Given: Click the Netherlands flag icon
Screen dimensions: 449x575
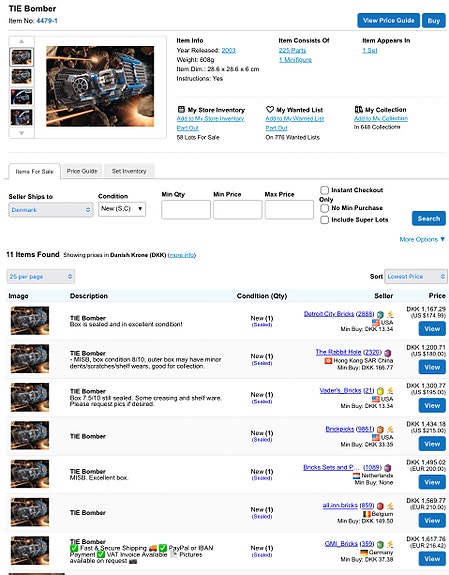Looking at the screenshot, I should click(x=356, y=476).
